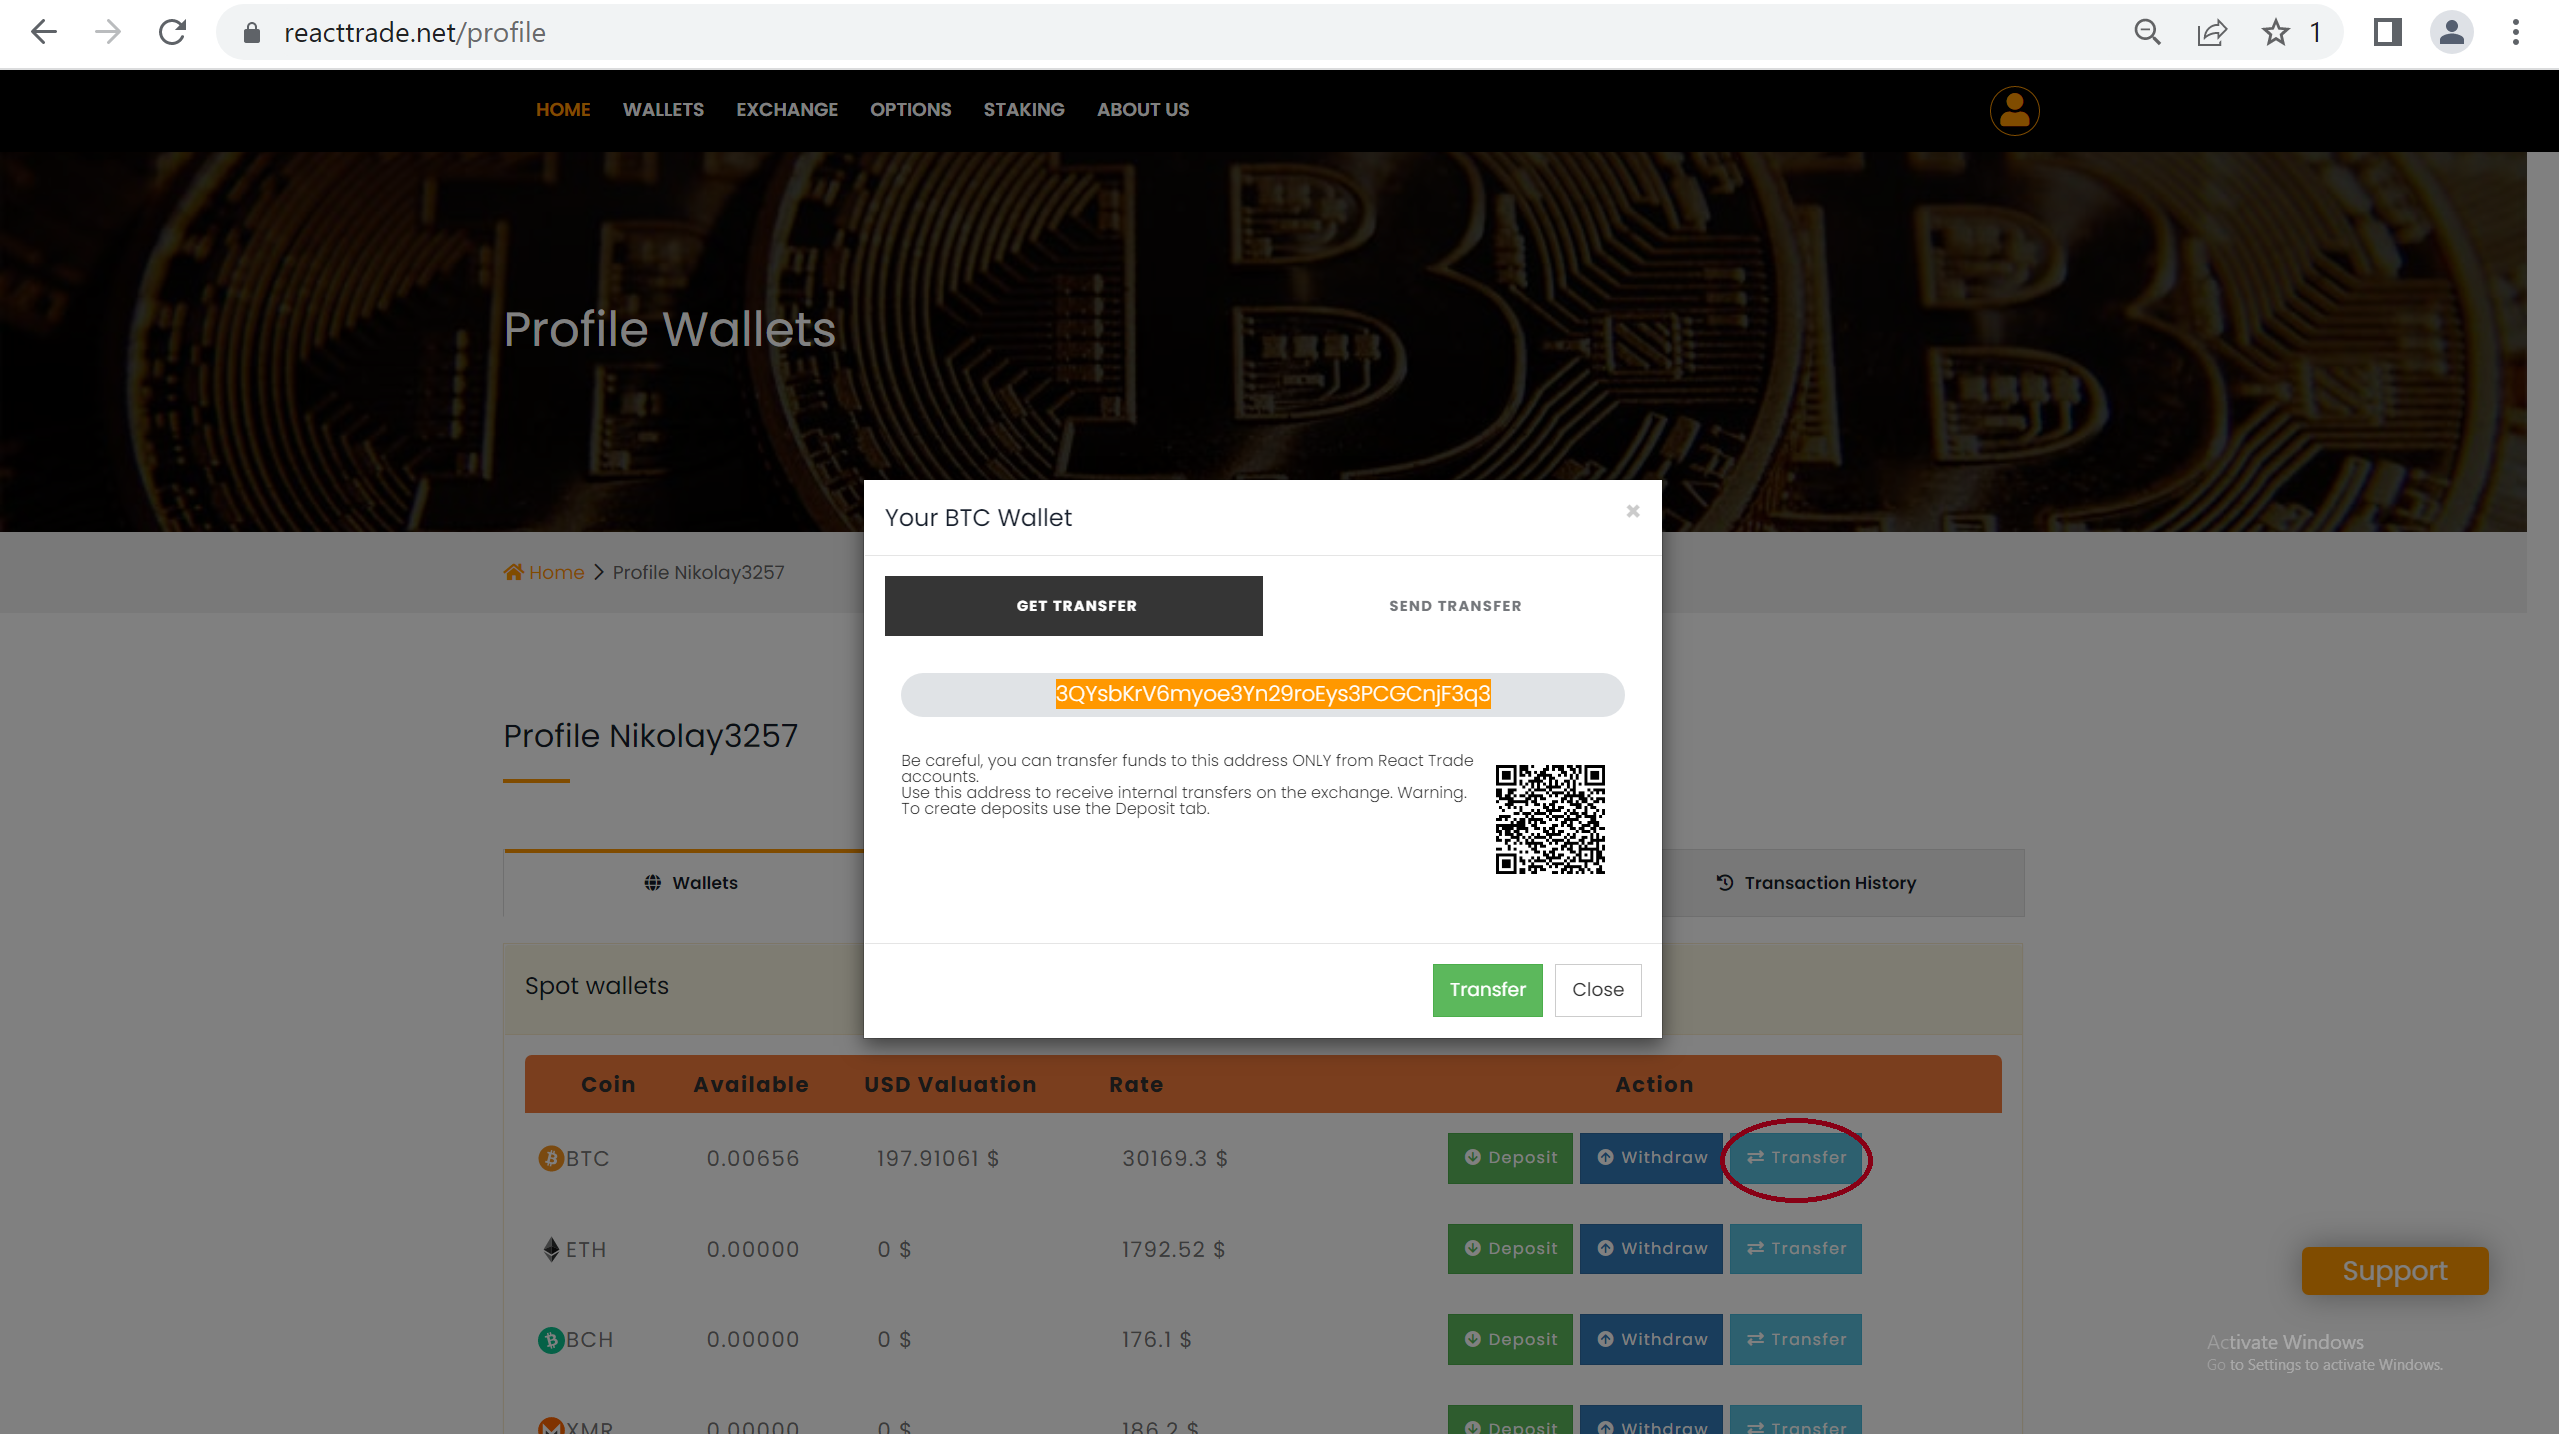The image size is (2559, 1434).
Task: Close the BTC Wallet dialog with X
Action: coord(1633,511)
